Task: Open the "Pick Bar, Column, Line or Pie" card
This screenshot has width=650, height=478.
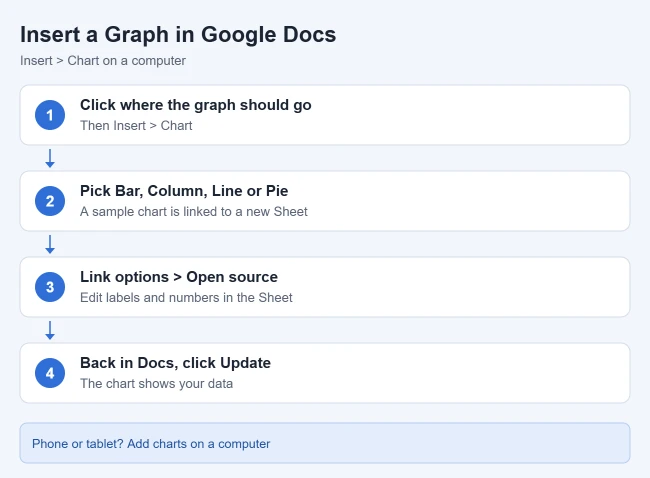Action: [x=325, y=201]
